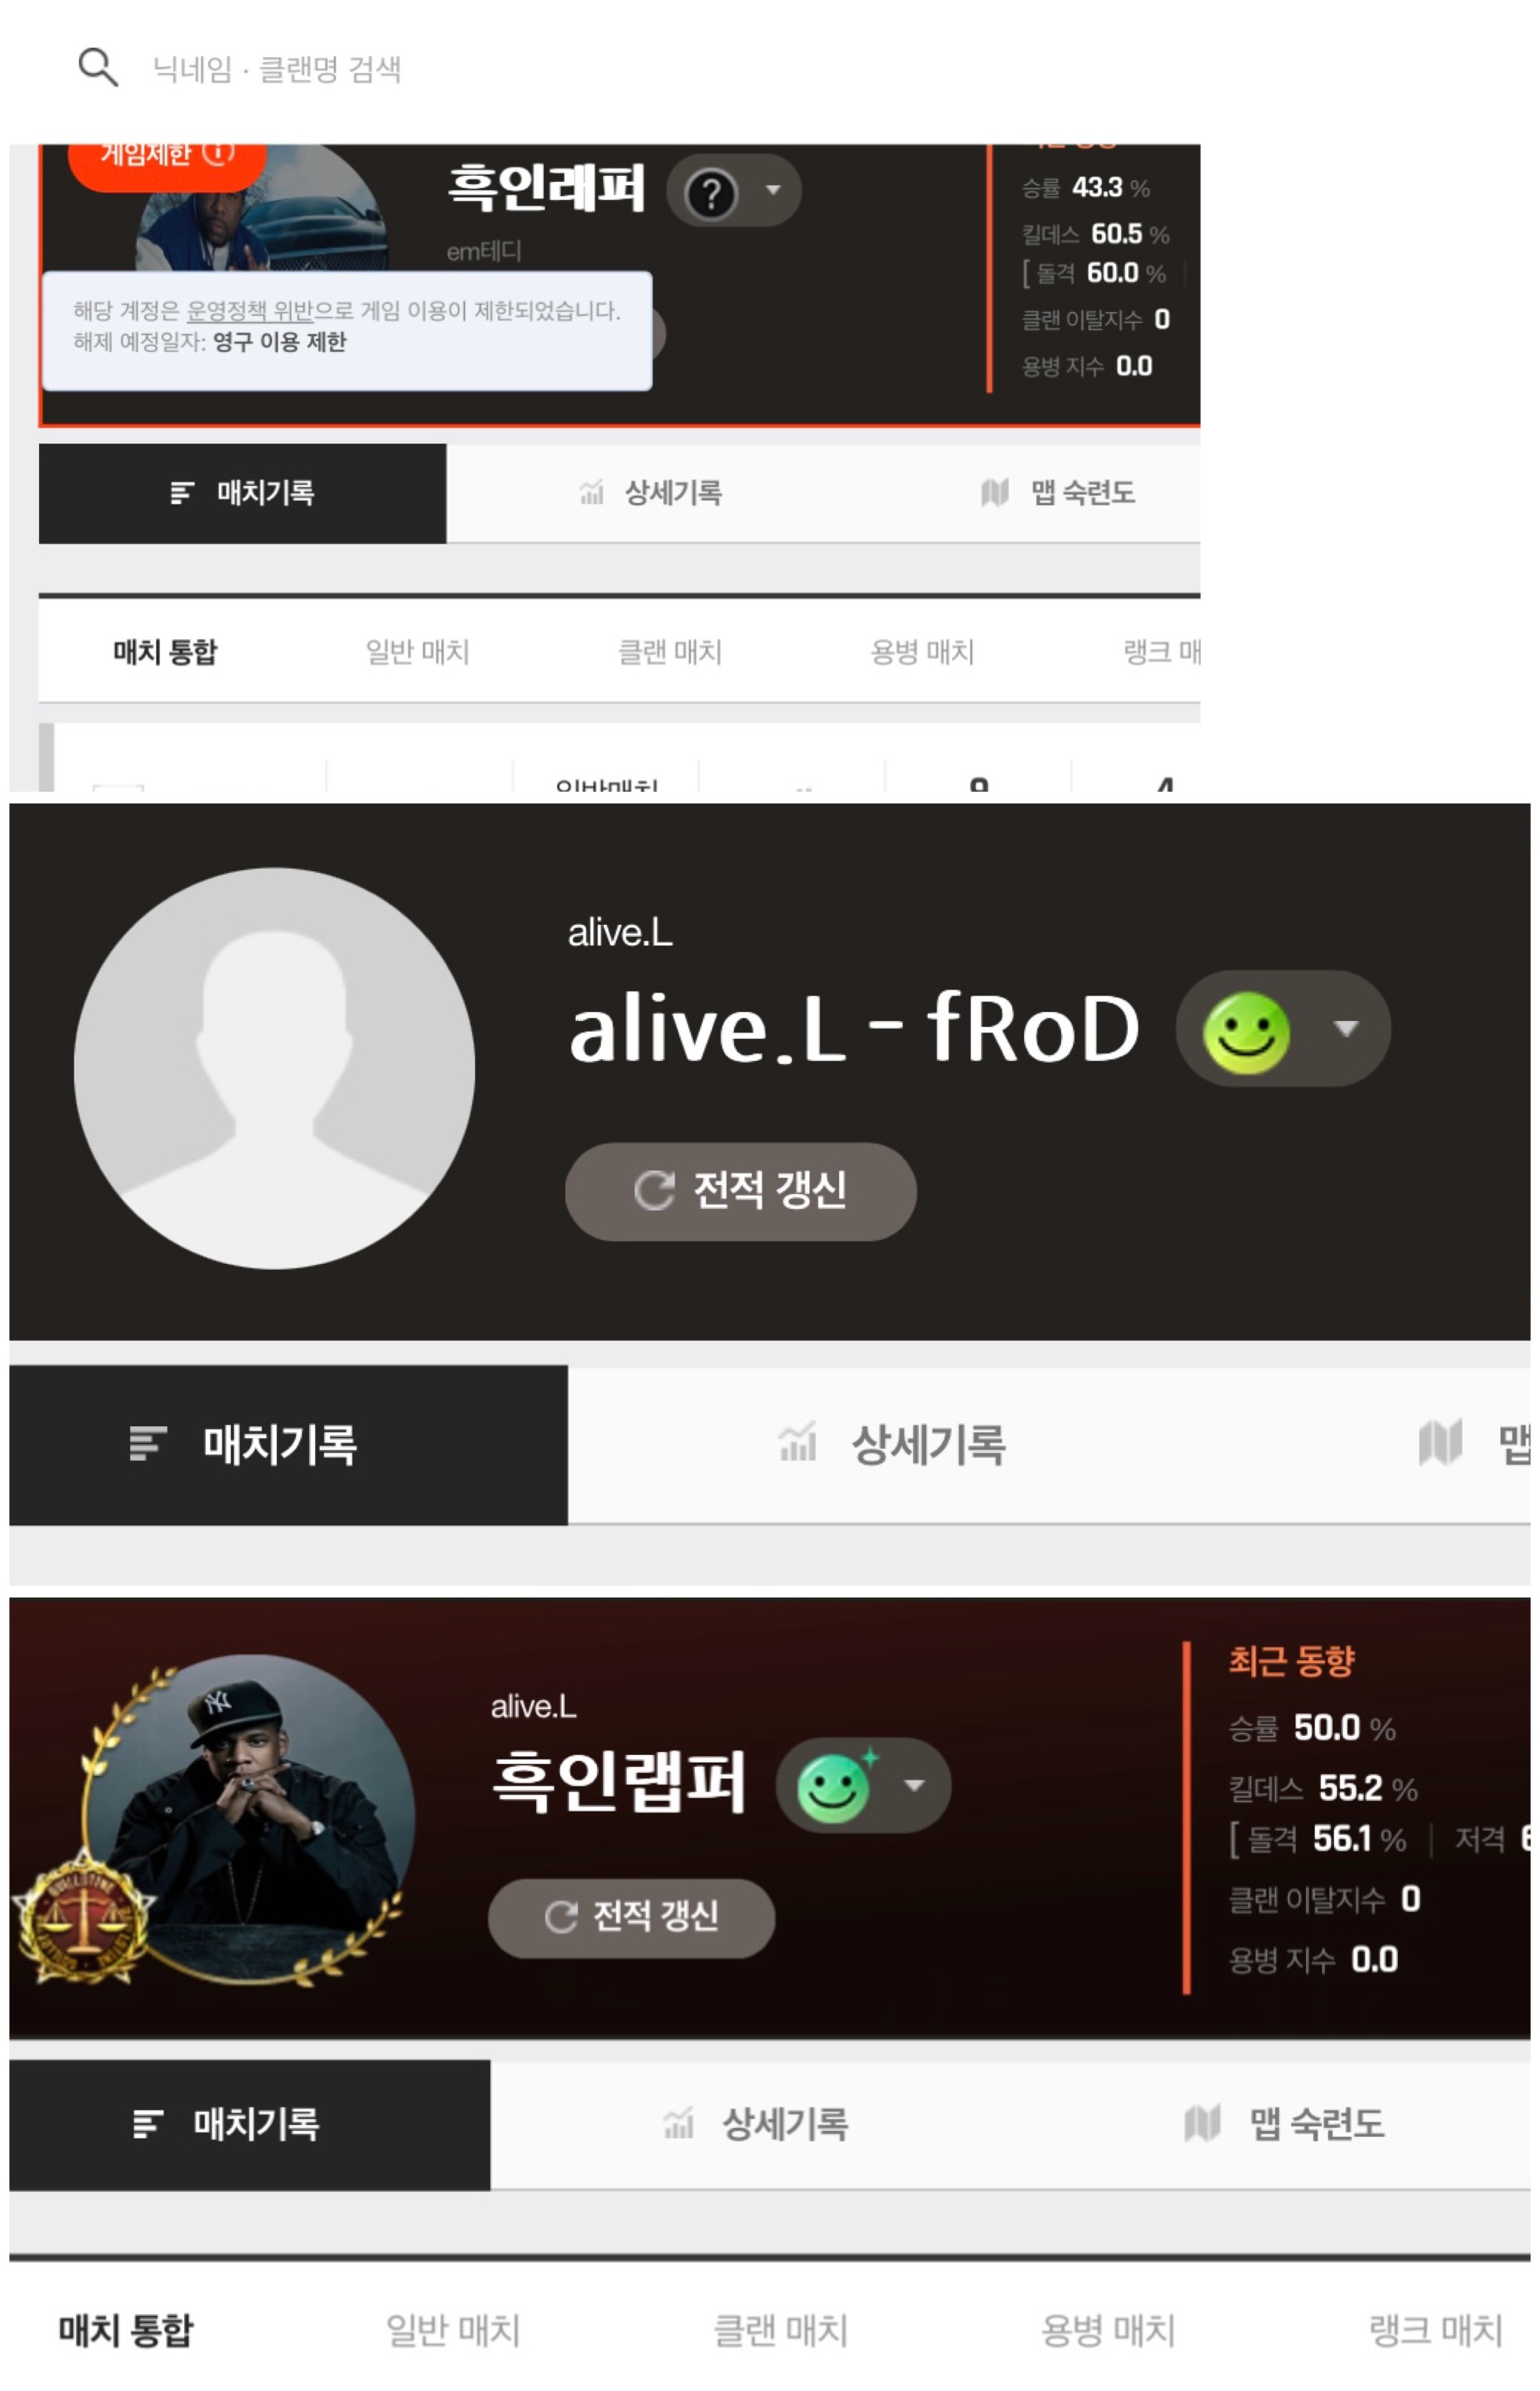The height and width of the screenshot is (2391, 1540).
Task: Open the dropdown arrow next to green smiley
Action: pyautogui.click(x=914, y=1786)
